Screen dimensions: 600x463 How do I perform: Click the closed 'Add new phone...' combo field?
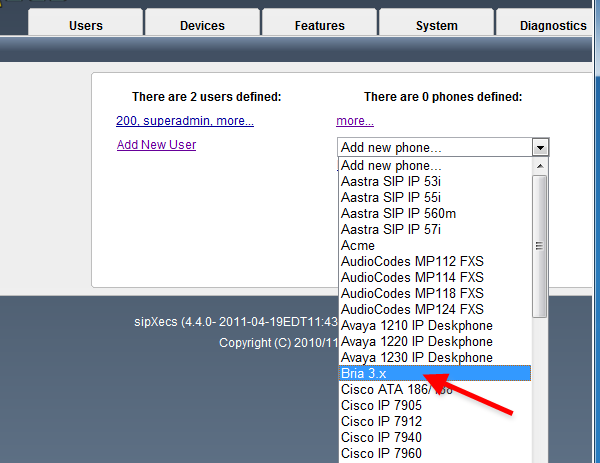click(x=443, y=147)
